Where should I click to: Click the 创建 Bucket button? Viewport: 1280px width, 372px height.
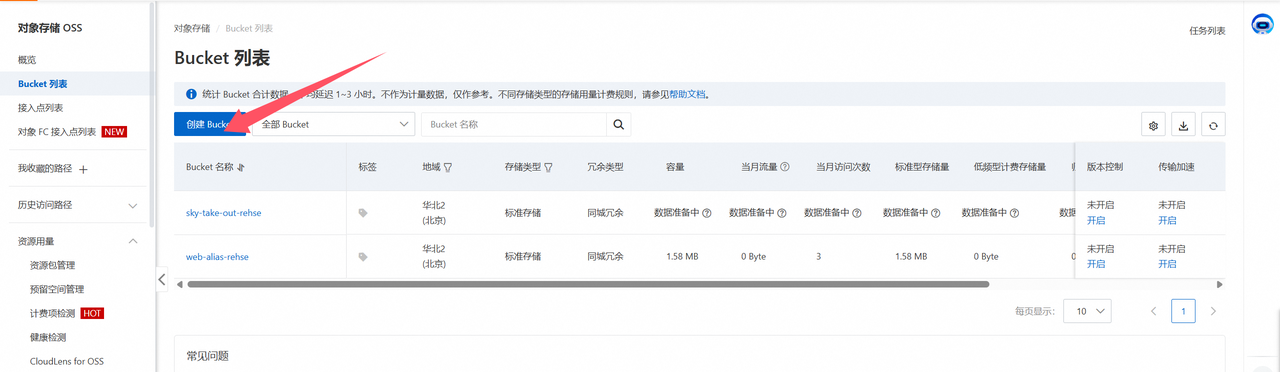(210, 125)
